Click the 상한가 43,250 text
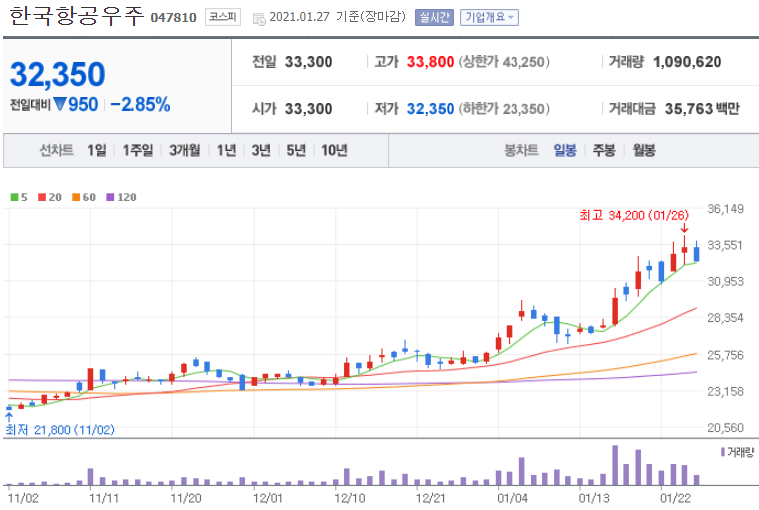 tap(504, 62)
